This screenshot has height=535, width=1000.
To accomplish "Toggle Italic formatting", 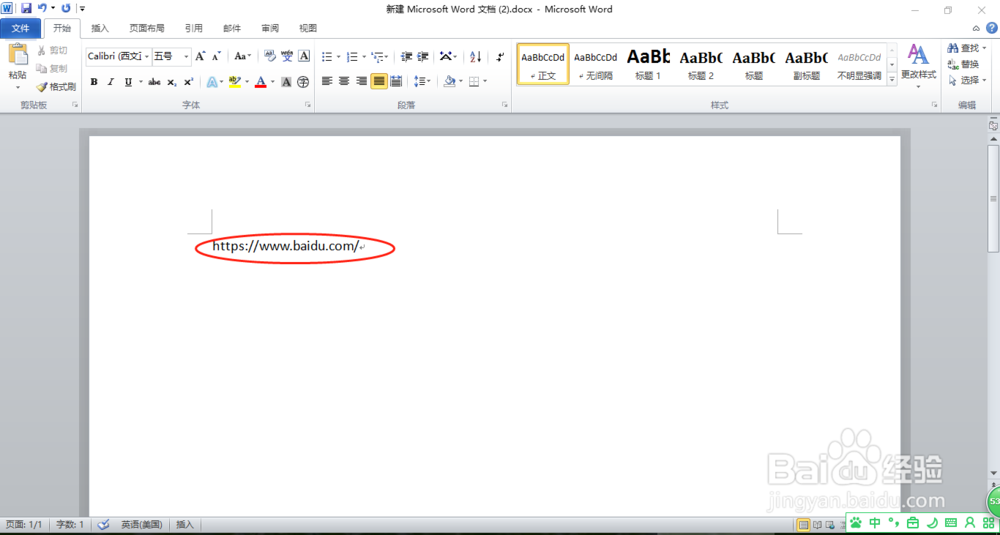I will coord(110,82).
